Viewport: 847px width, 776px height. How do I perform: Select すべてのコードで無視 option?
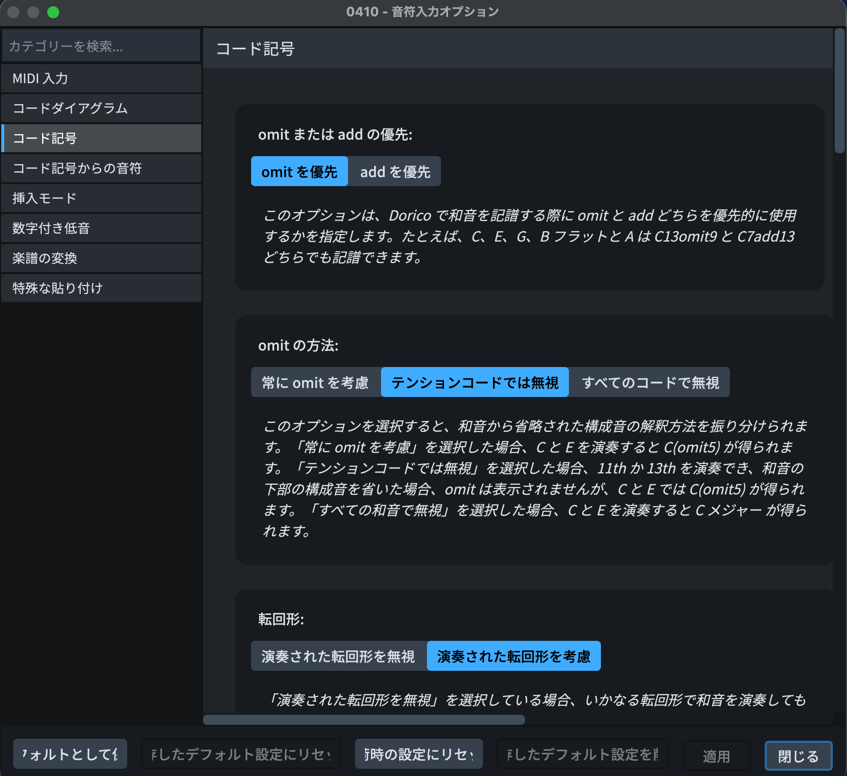[650, 382]
